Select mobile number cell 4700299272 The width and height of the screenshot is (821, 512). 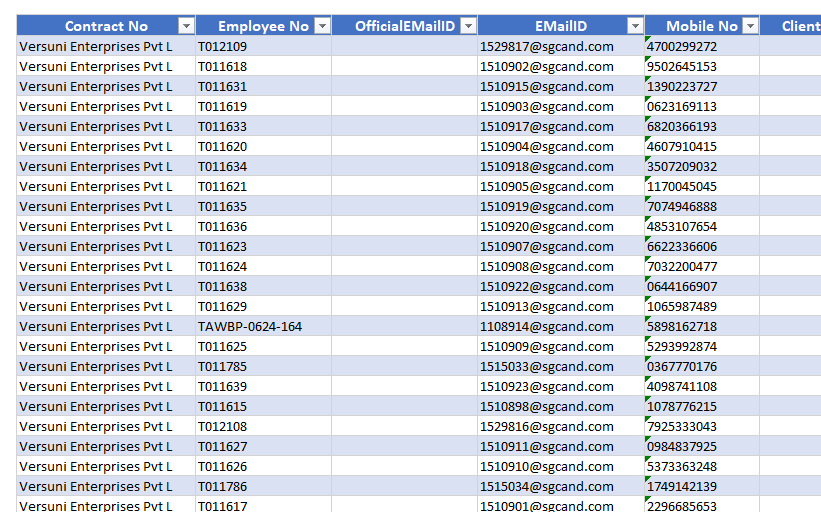coord(702,46)
